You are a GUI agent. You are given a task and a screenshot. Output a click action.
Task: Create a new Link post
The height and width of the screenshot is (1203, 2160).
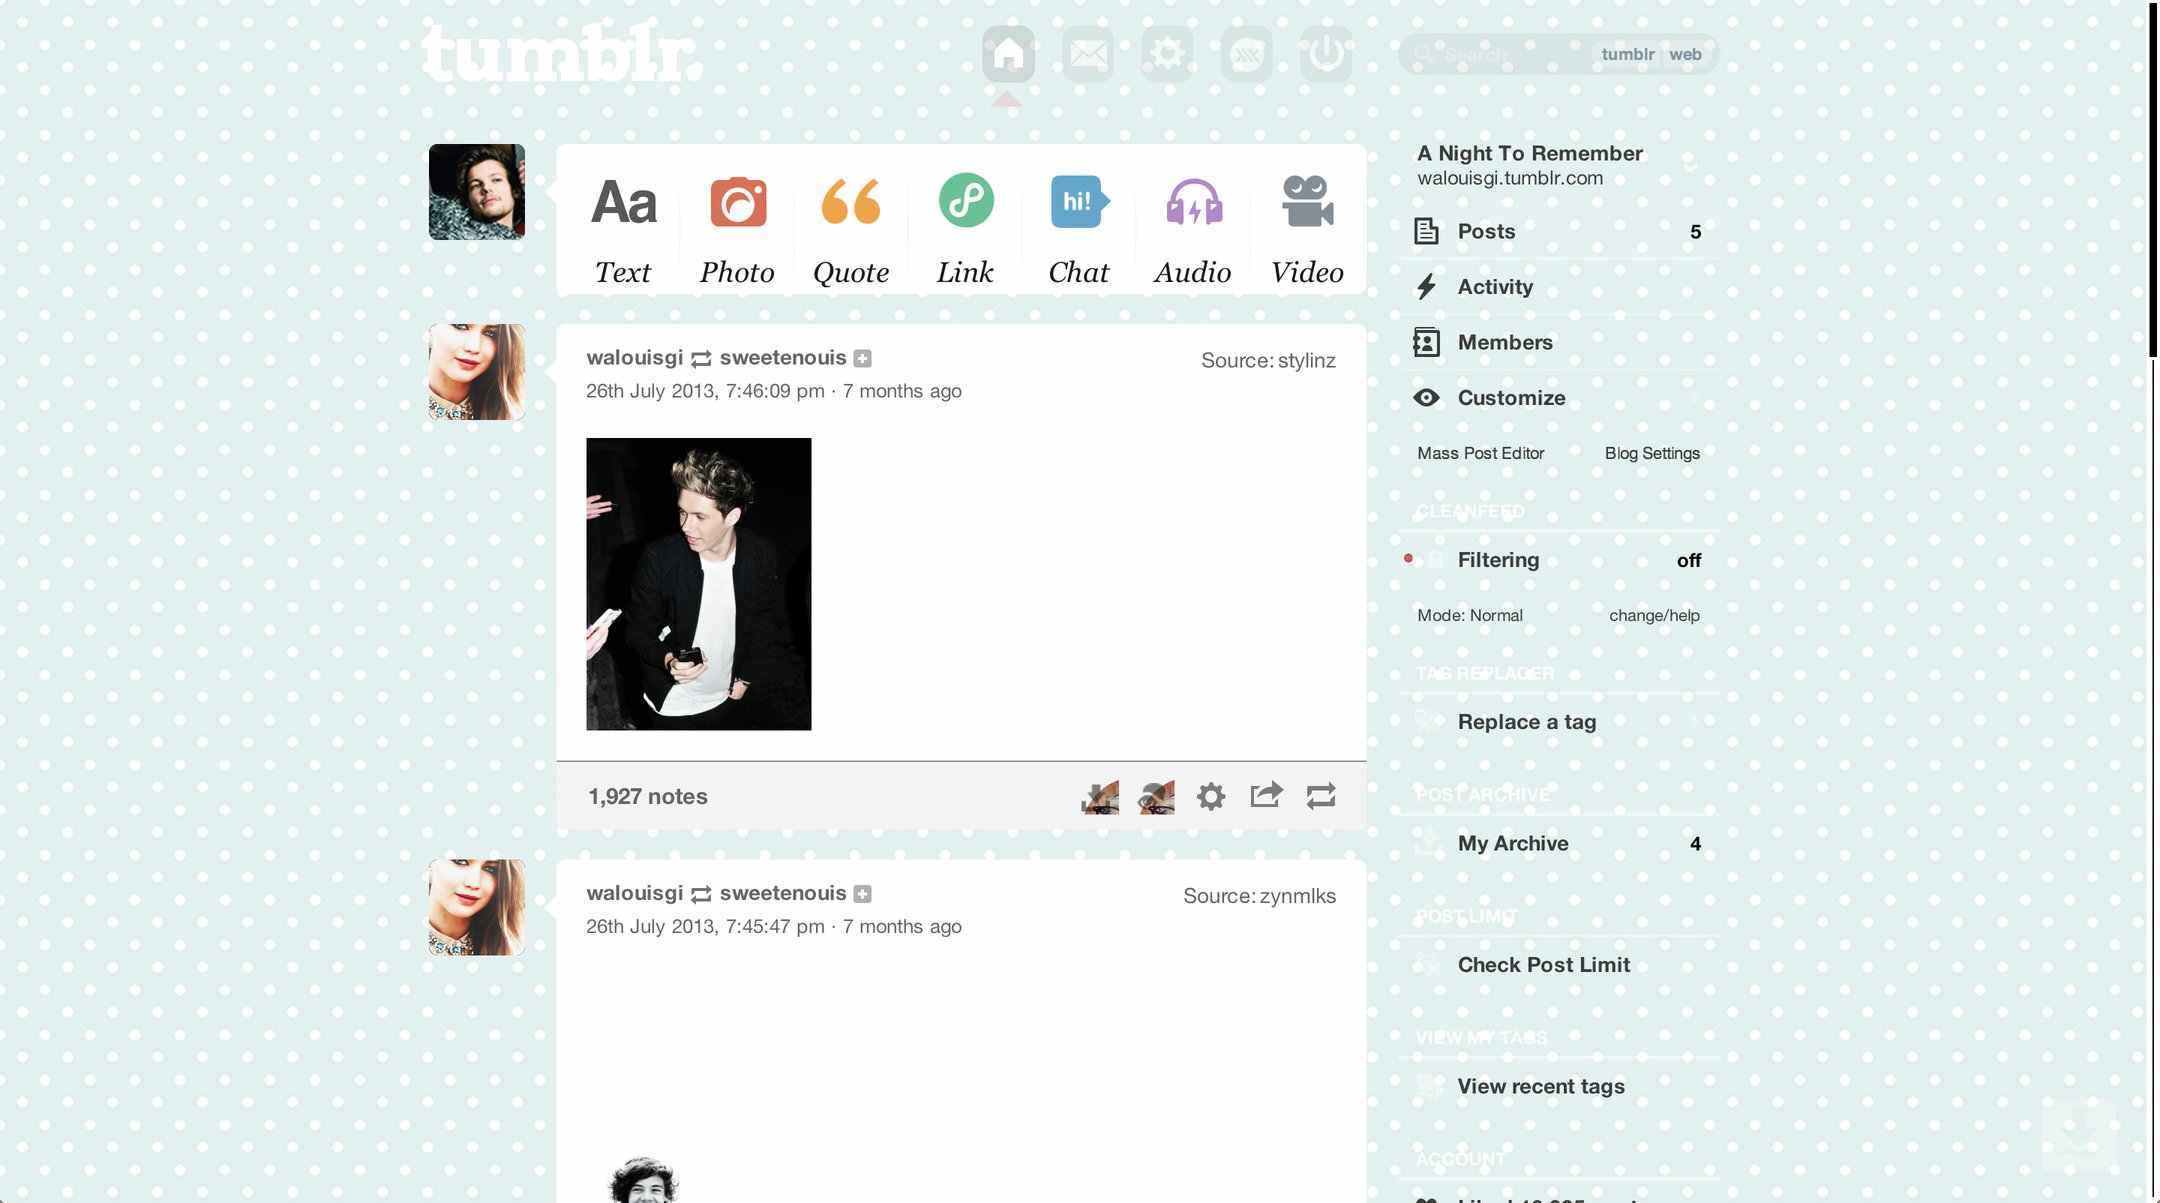(965, 229)
